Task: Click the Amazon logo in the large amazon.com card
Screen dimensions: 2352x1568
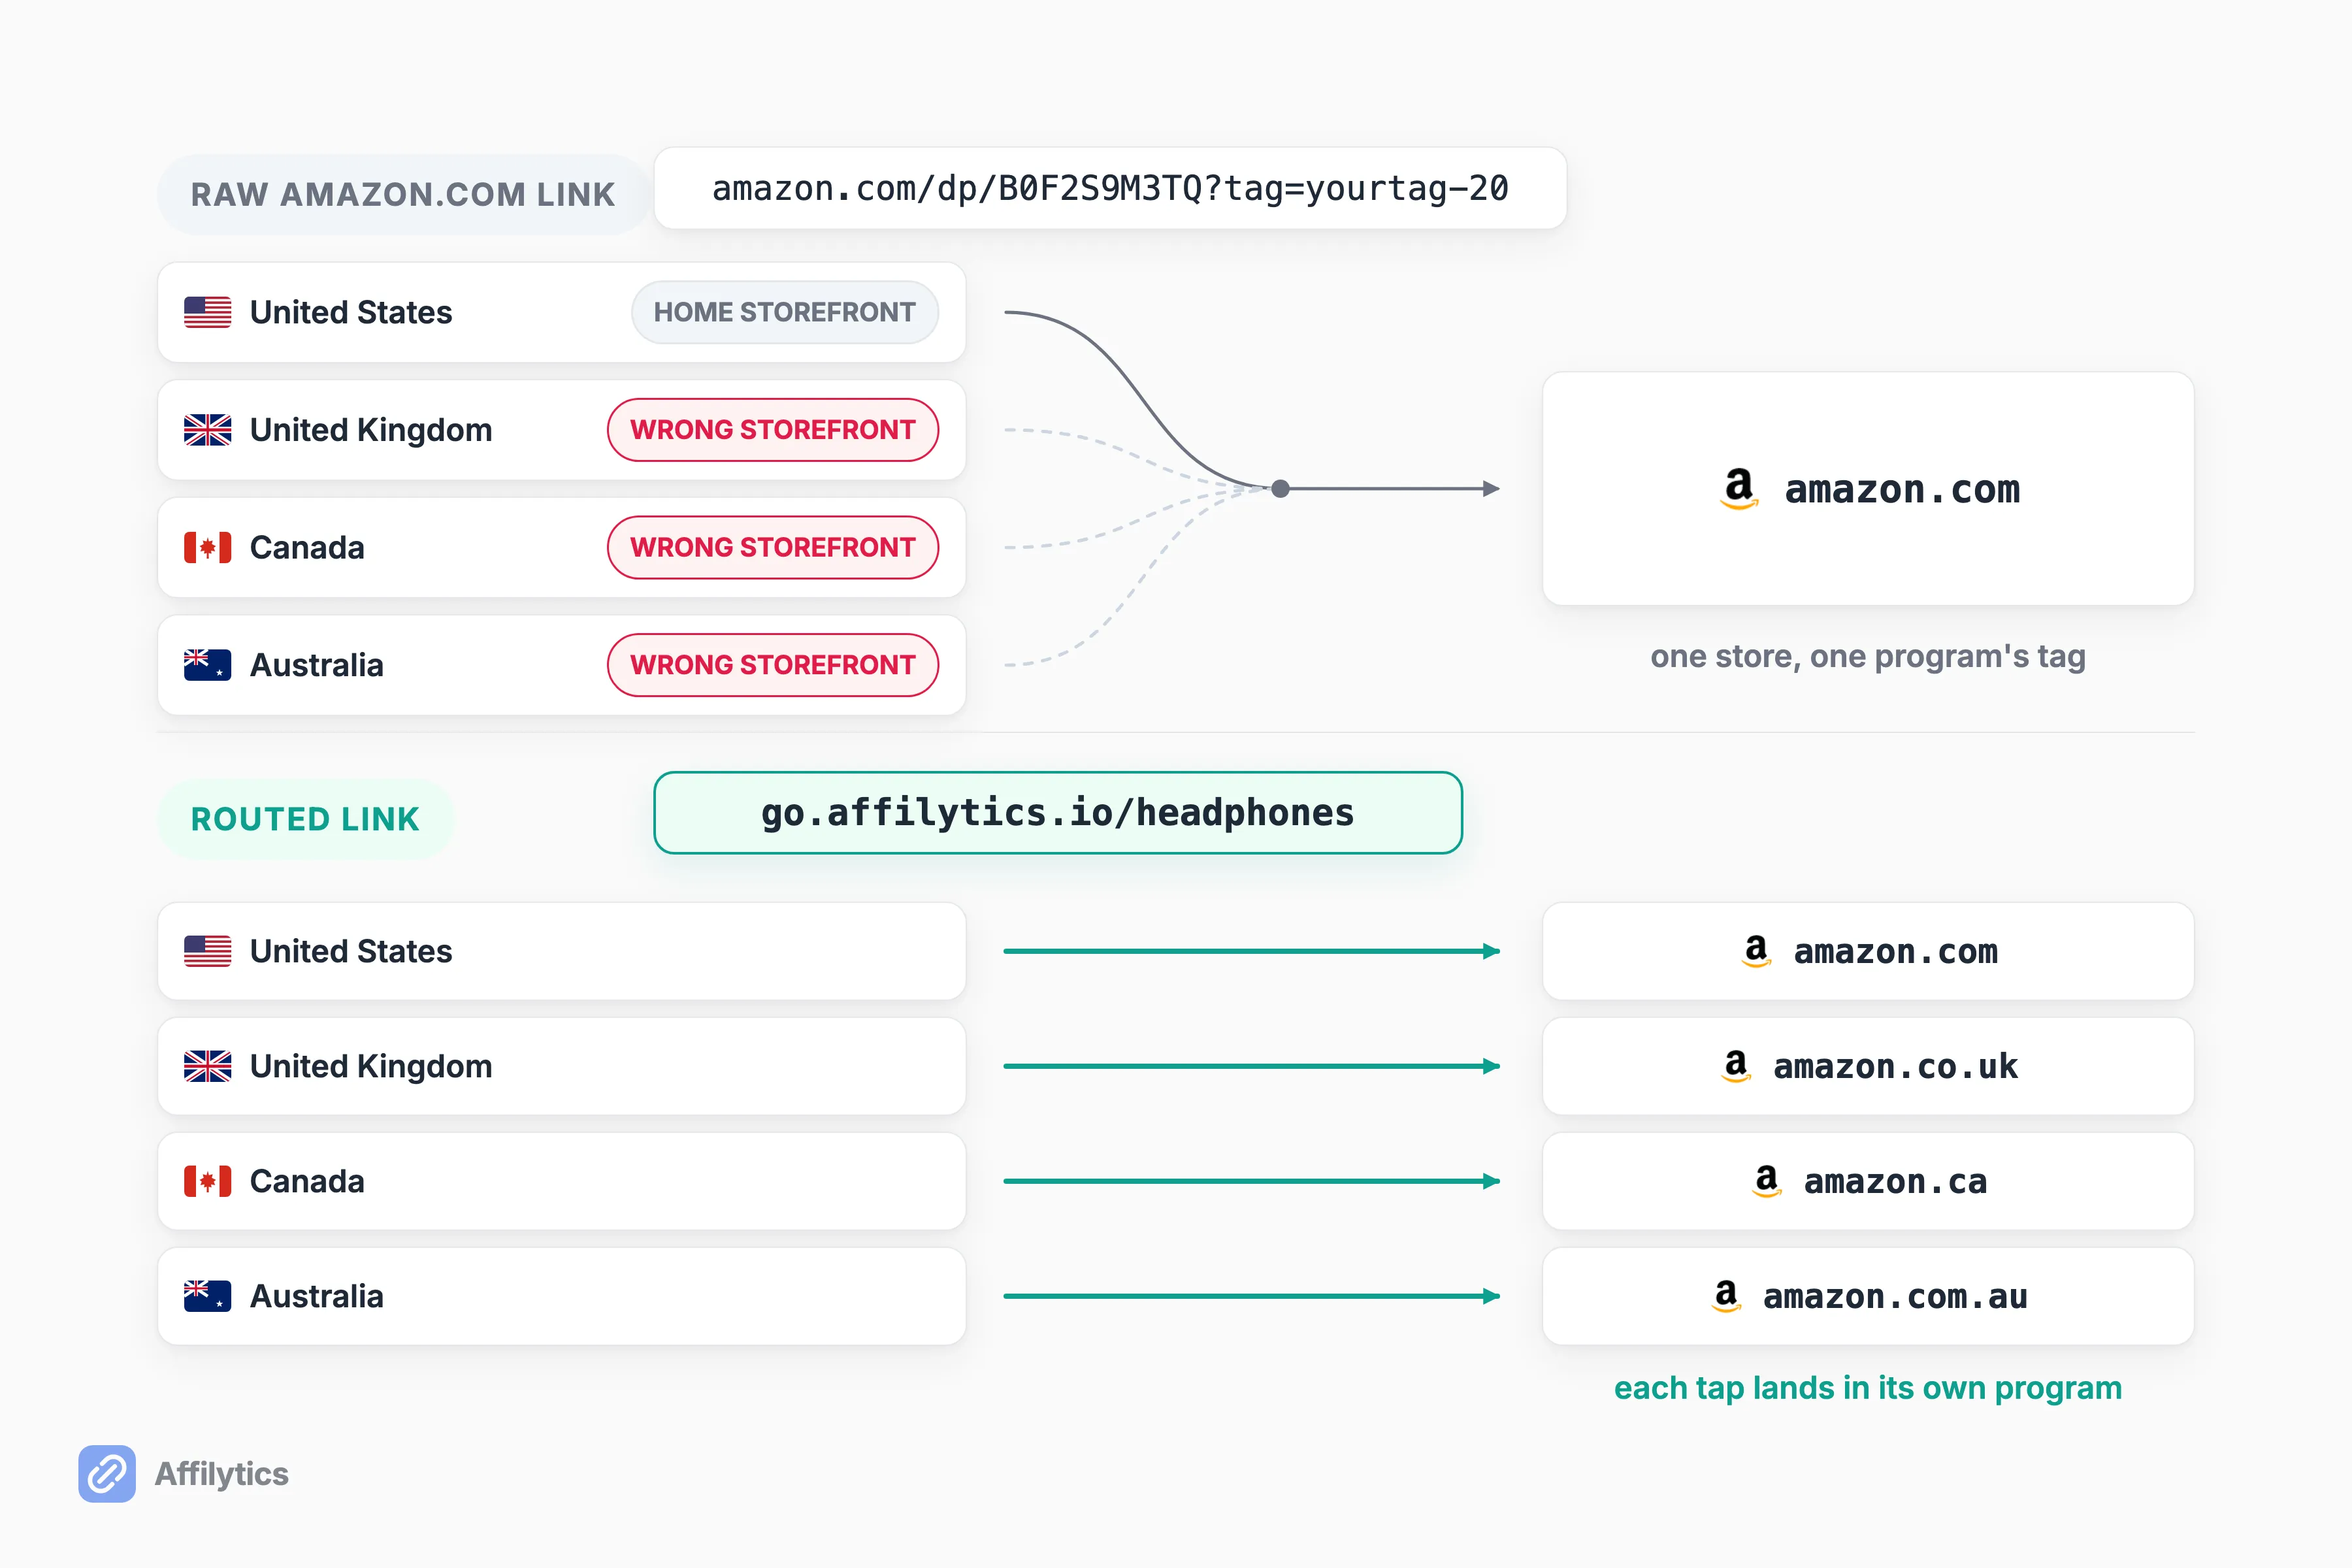Action: pyautogui.click(x=1739, y=489)
